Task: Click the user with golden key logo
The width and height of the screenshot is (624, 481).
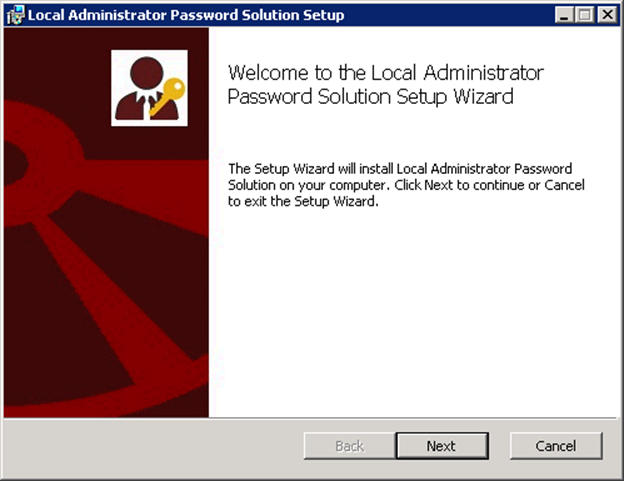Action: tap(149, 88)
